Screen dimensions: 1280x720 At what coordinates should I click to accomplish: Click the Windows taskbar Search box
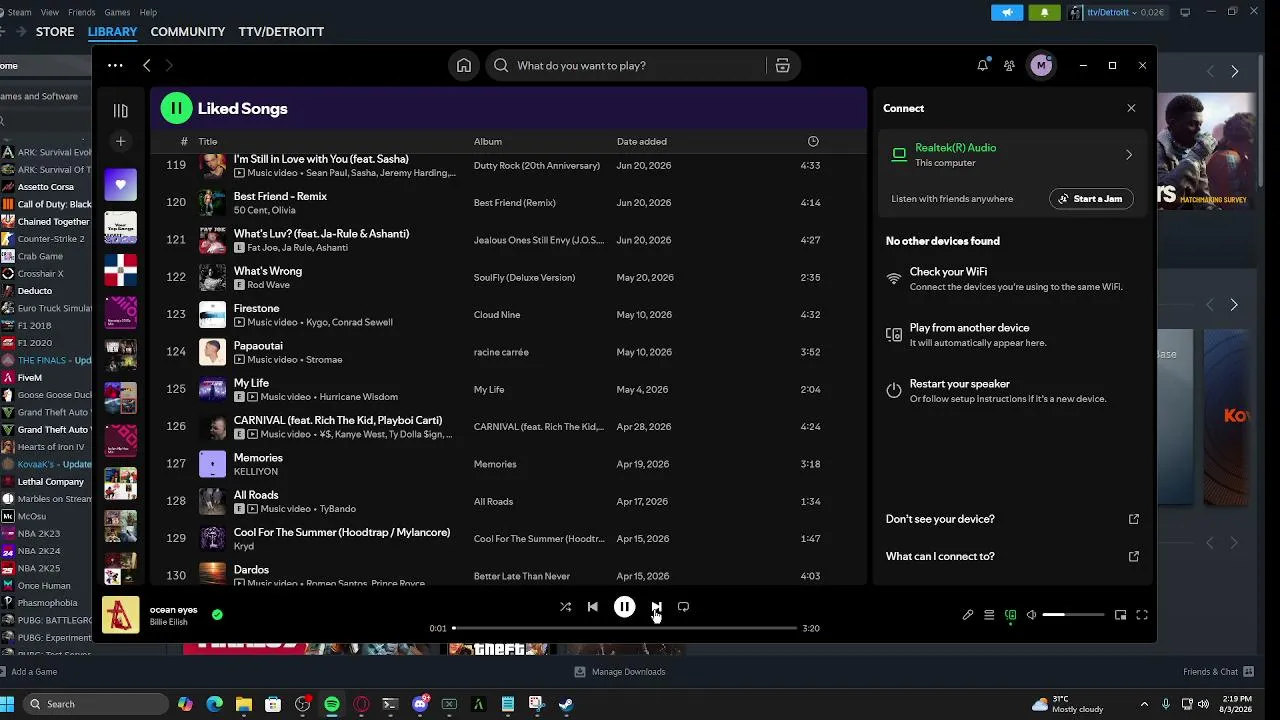point(96,704)
